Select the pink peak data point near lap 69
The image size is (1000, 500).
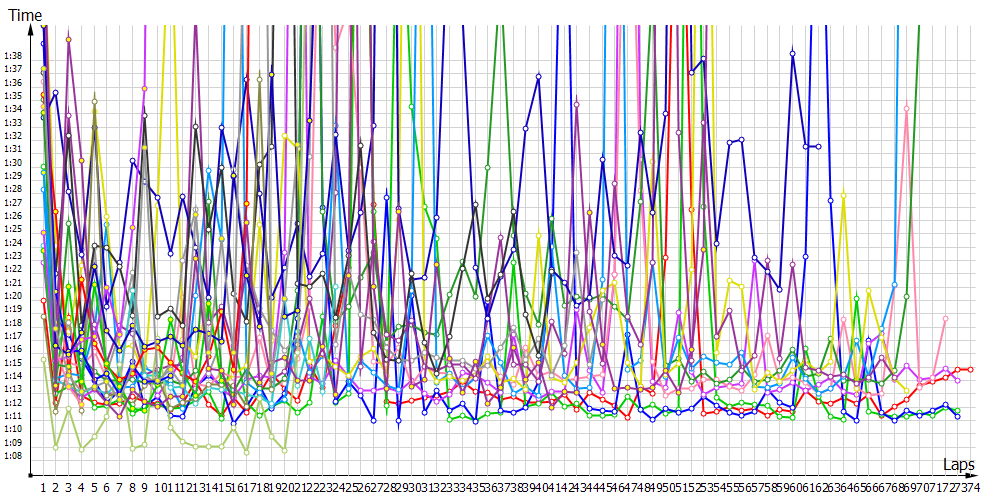[907, 108]
